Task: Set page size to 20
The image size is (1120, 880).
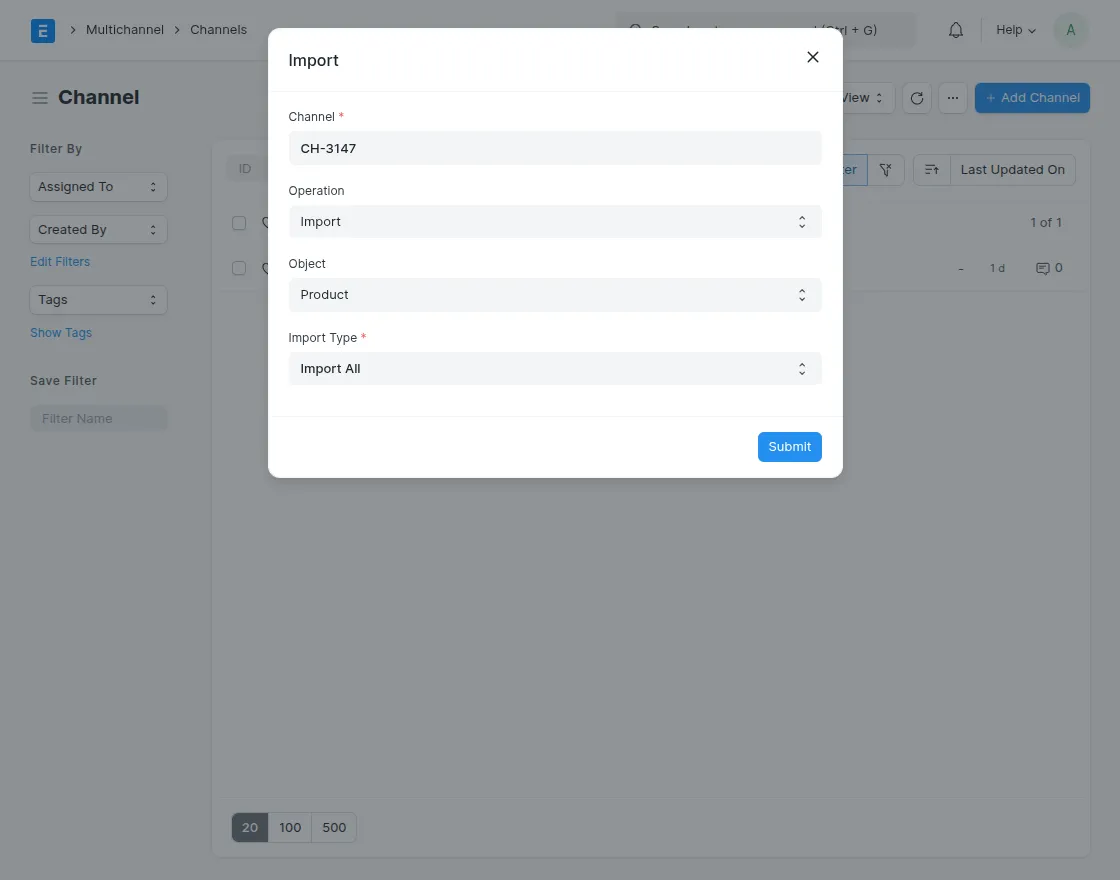Action: [249, 827]
